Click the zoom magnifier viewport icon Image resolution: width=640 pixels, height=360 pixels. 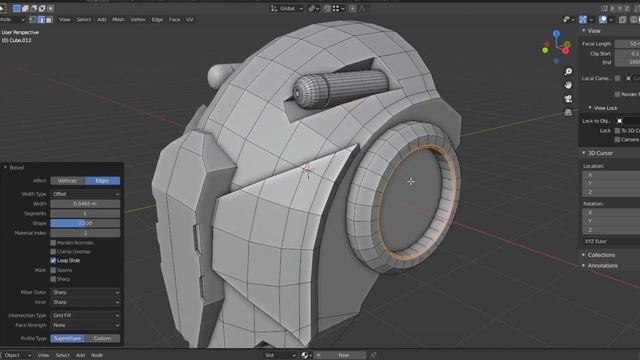click(x=568, y=72)
